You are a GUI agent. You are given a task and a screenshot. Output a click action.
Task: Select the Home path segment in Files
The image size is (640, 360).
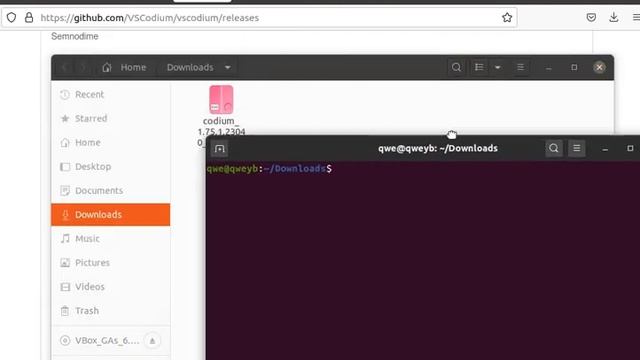point(124,67)
